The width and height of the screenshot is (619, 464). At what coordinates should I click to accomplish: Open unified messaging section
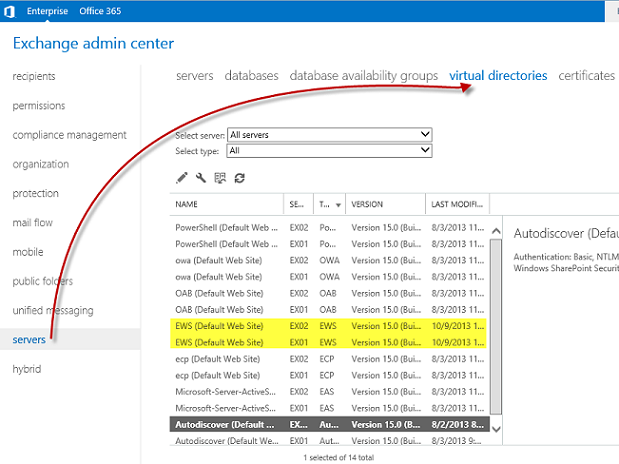(53, 310)
